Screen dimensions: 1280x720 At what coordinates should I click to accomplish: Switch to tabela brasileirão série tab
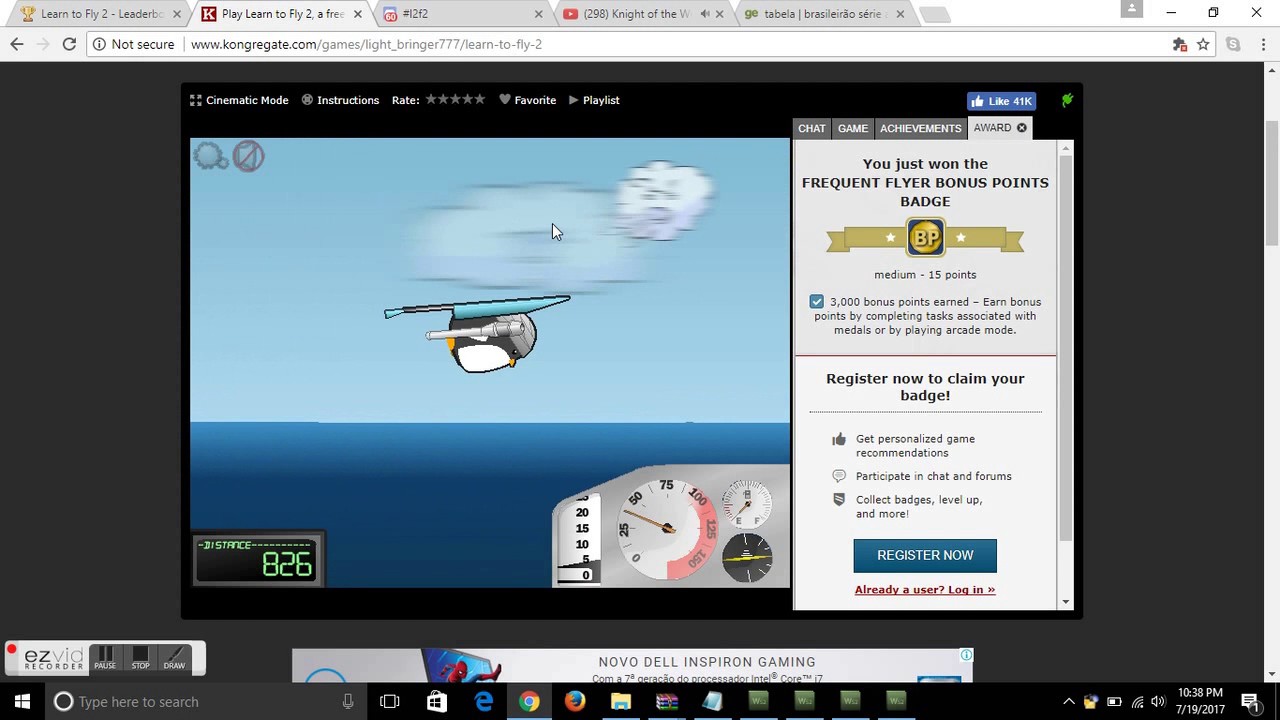pyautogui.click(x=822, y=14)
